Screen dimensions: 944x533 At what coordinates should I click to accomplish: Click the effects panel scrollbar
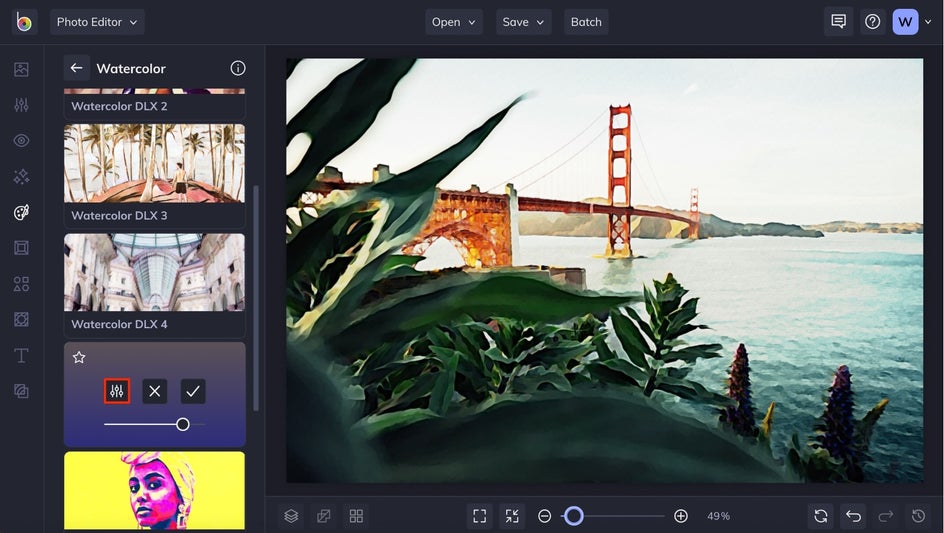click(x=256, y=298)
